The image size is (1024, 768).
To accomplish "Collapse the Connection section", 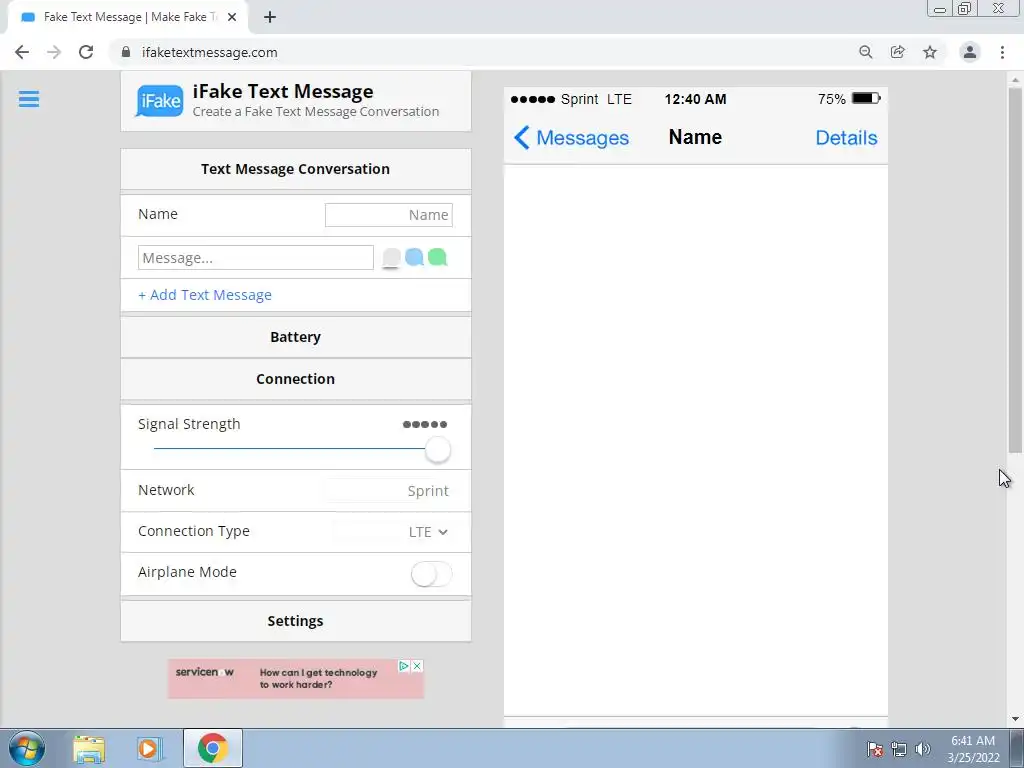I will 296,379.
